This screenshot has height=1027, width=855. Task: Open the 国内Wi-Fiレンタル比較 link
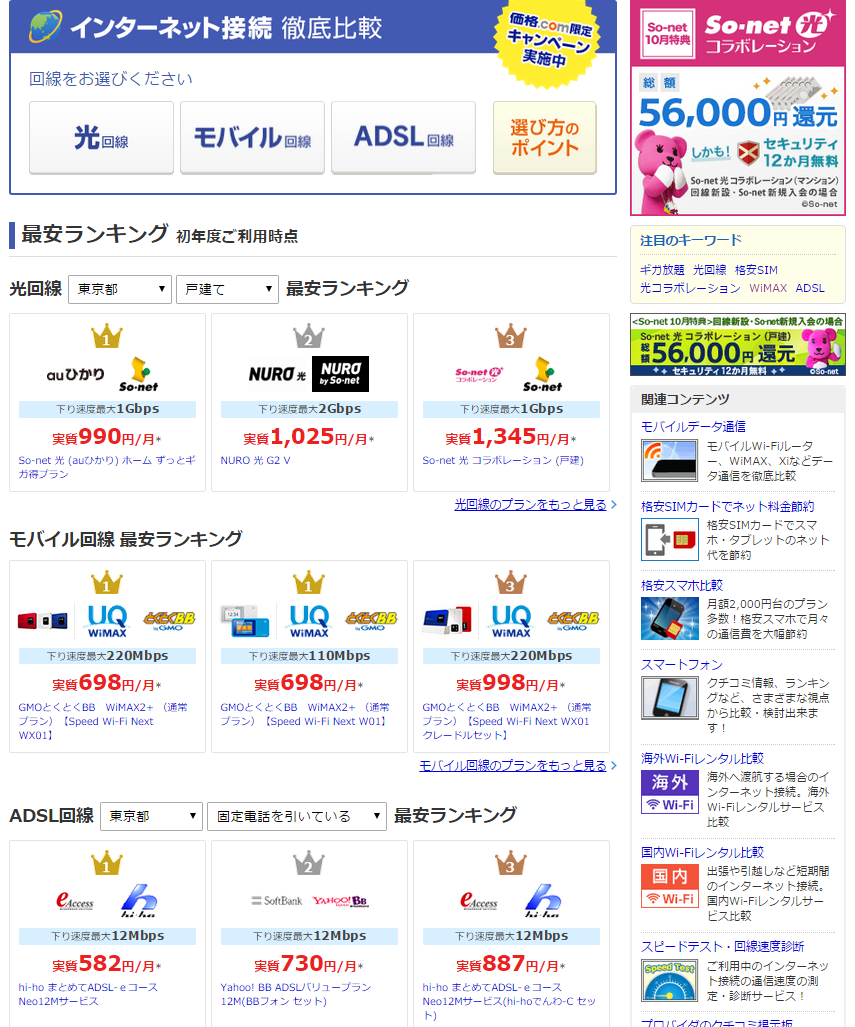point(702,853)
